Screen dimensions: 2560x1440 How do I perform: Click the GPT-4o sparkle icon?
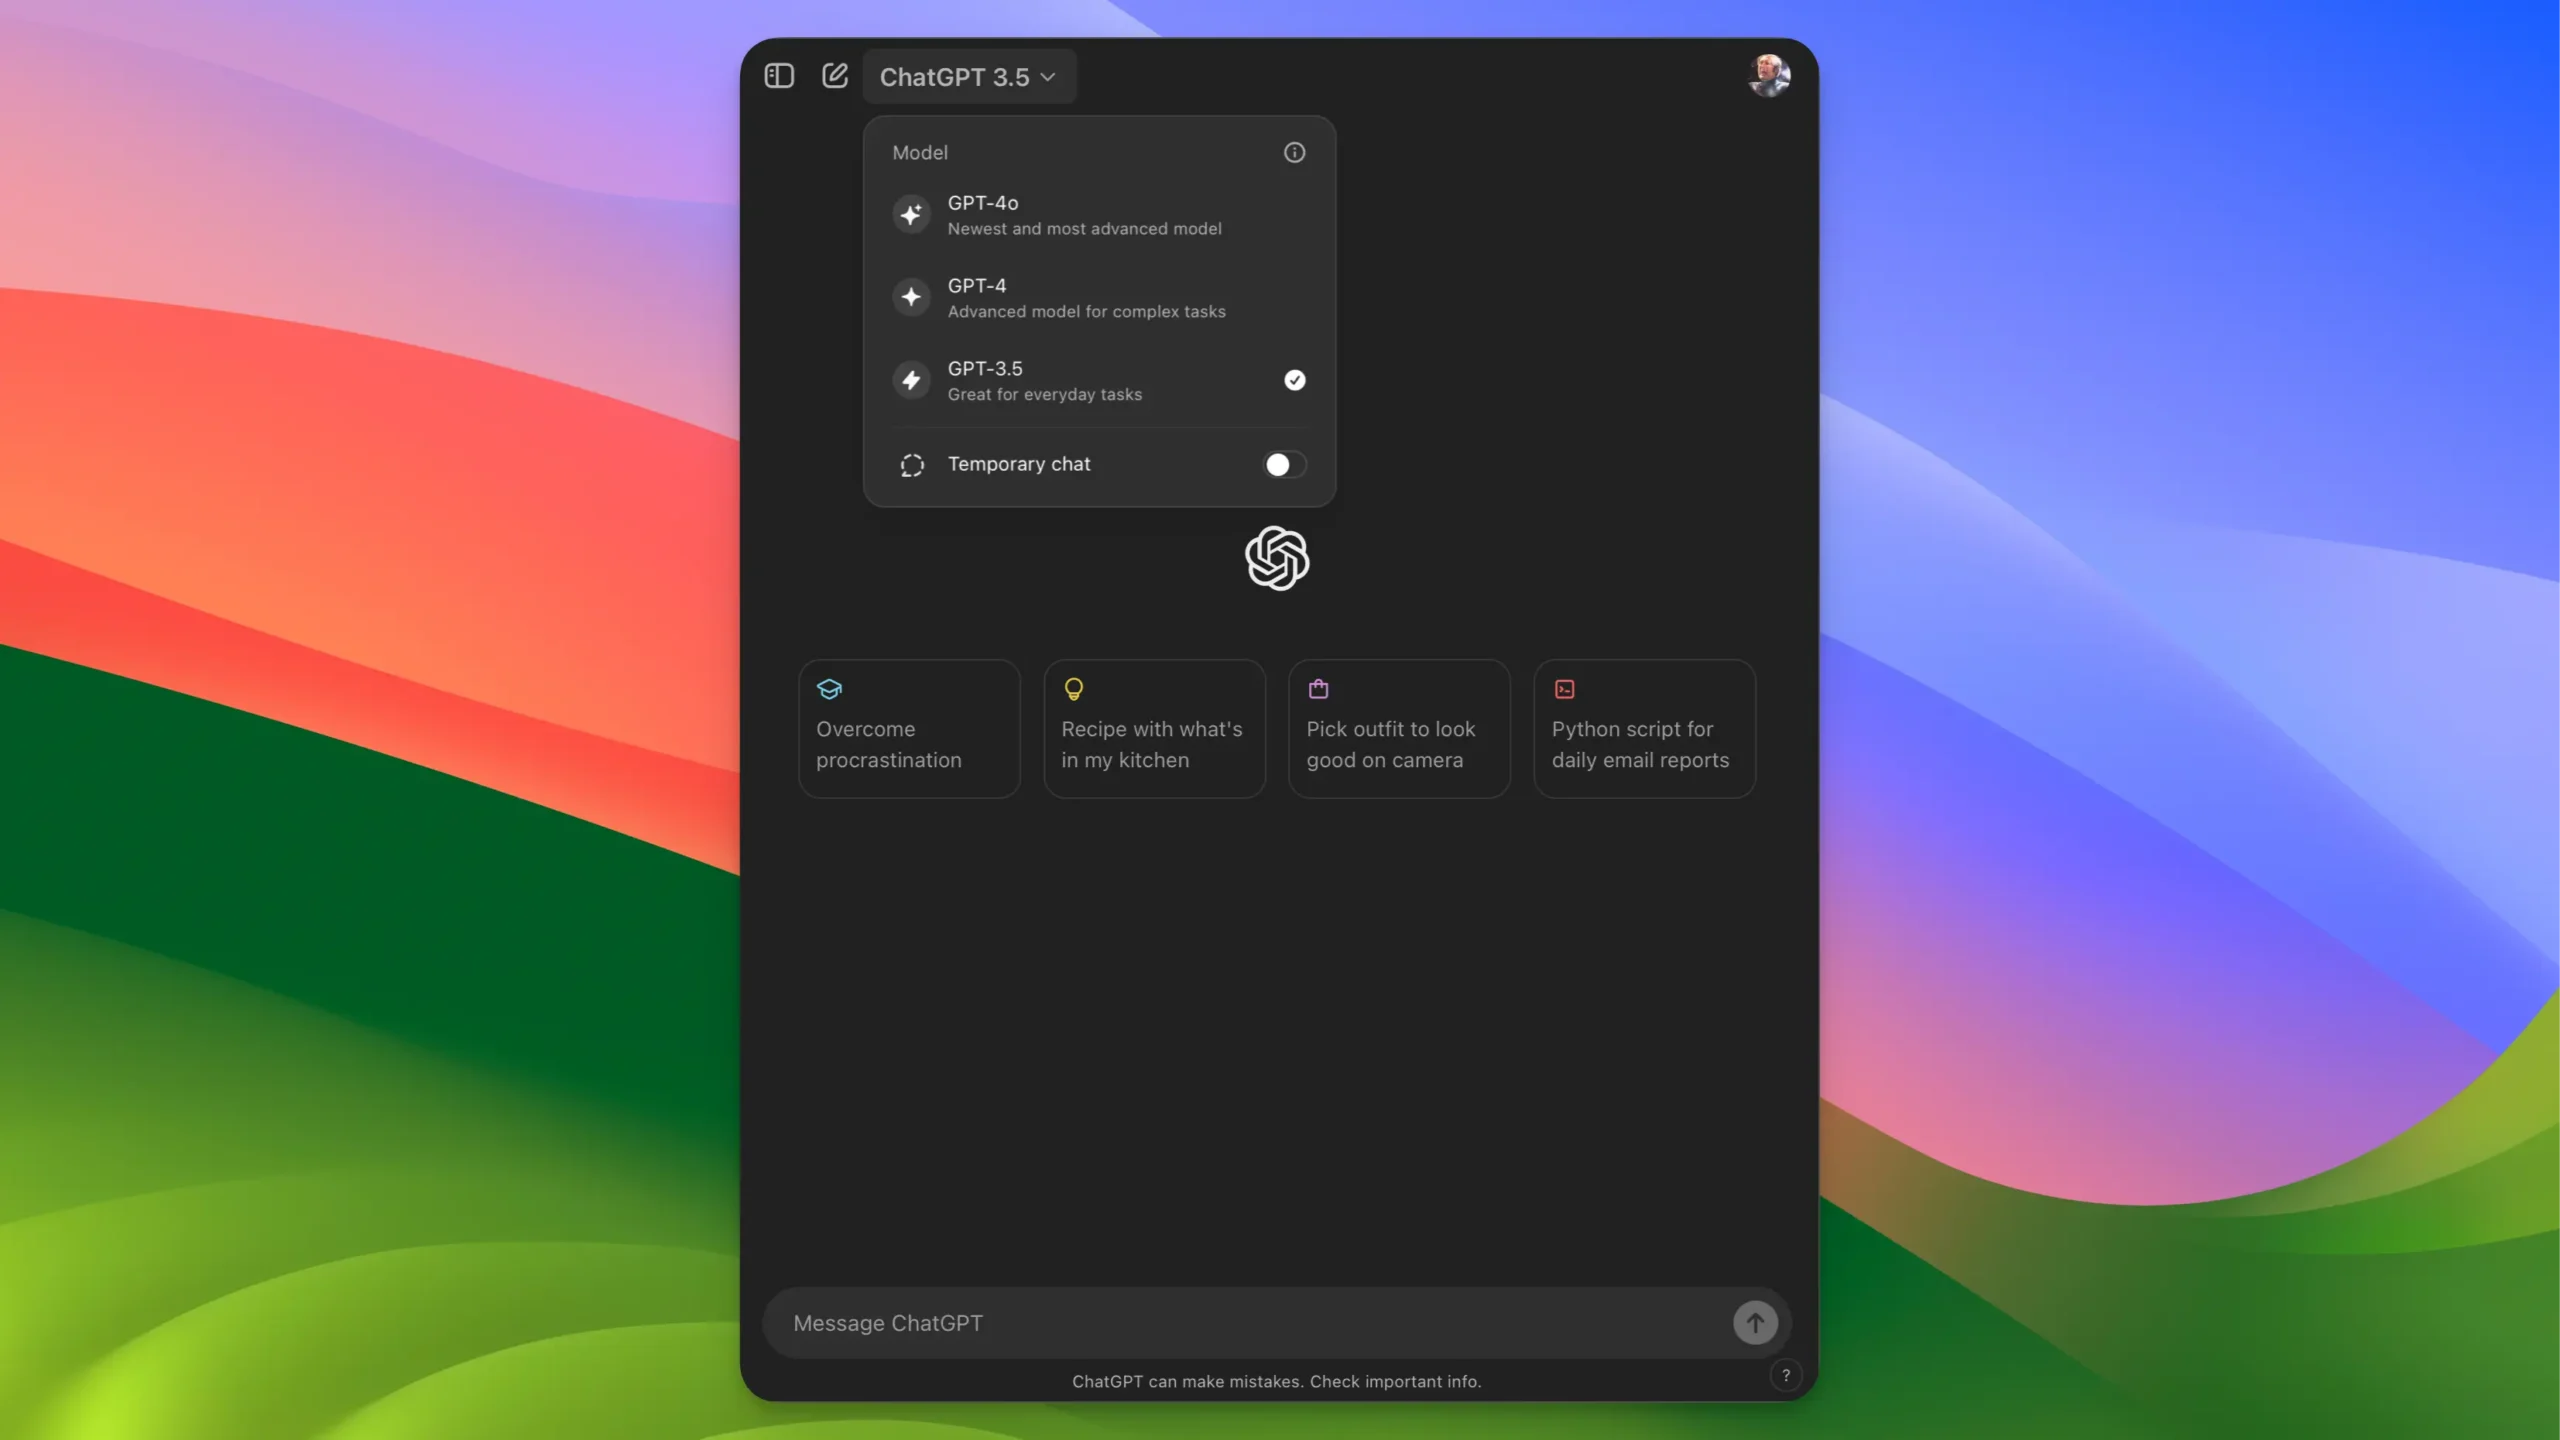(911, 214)
